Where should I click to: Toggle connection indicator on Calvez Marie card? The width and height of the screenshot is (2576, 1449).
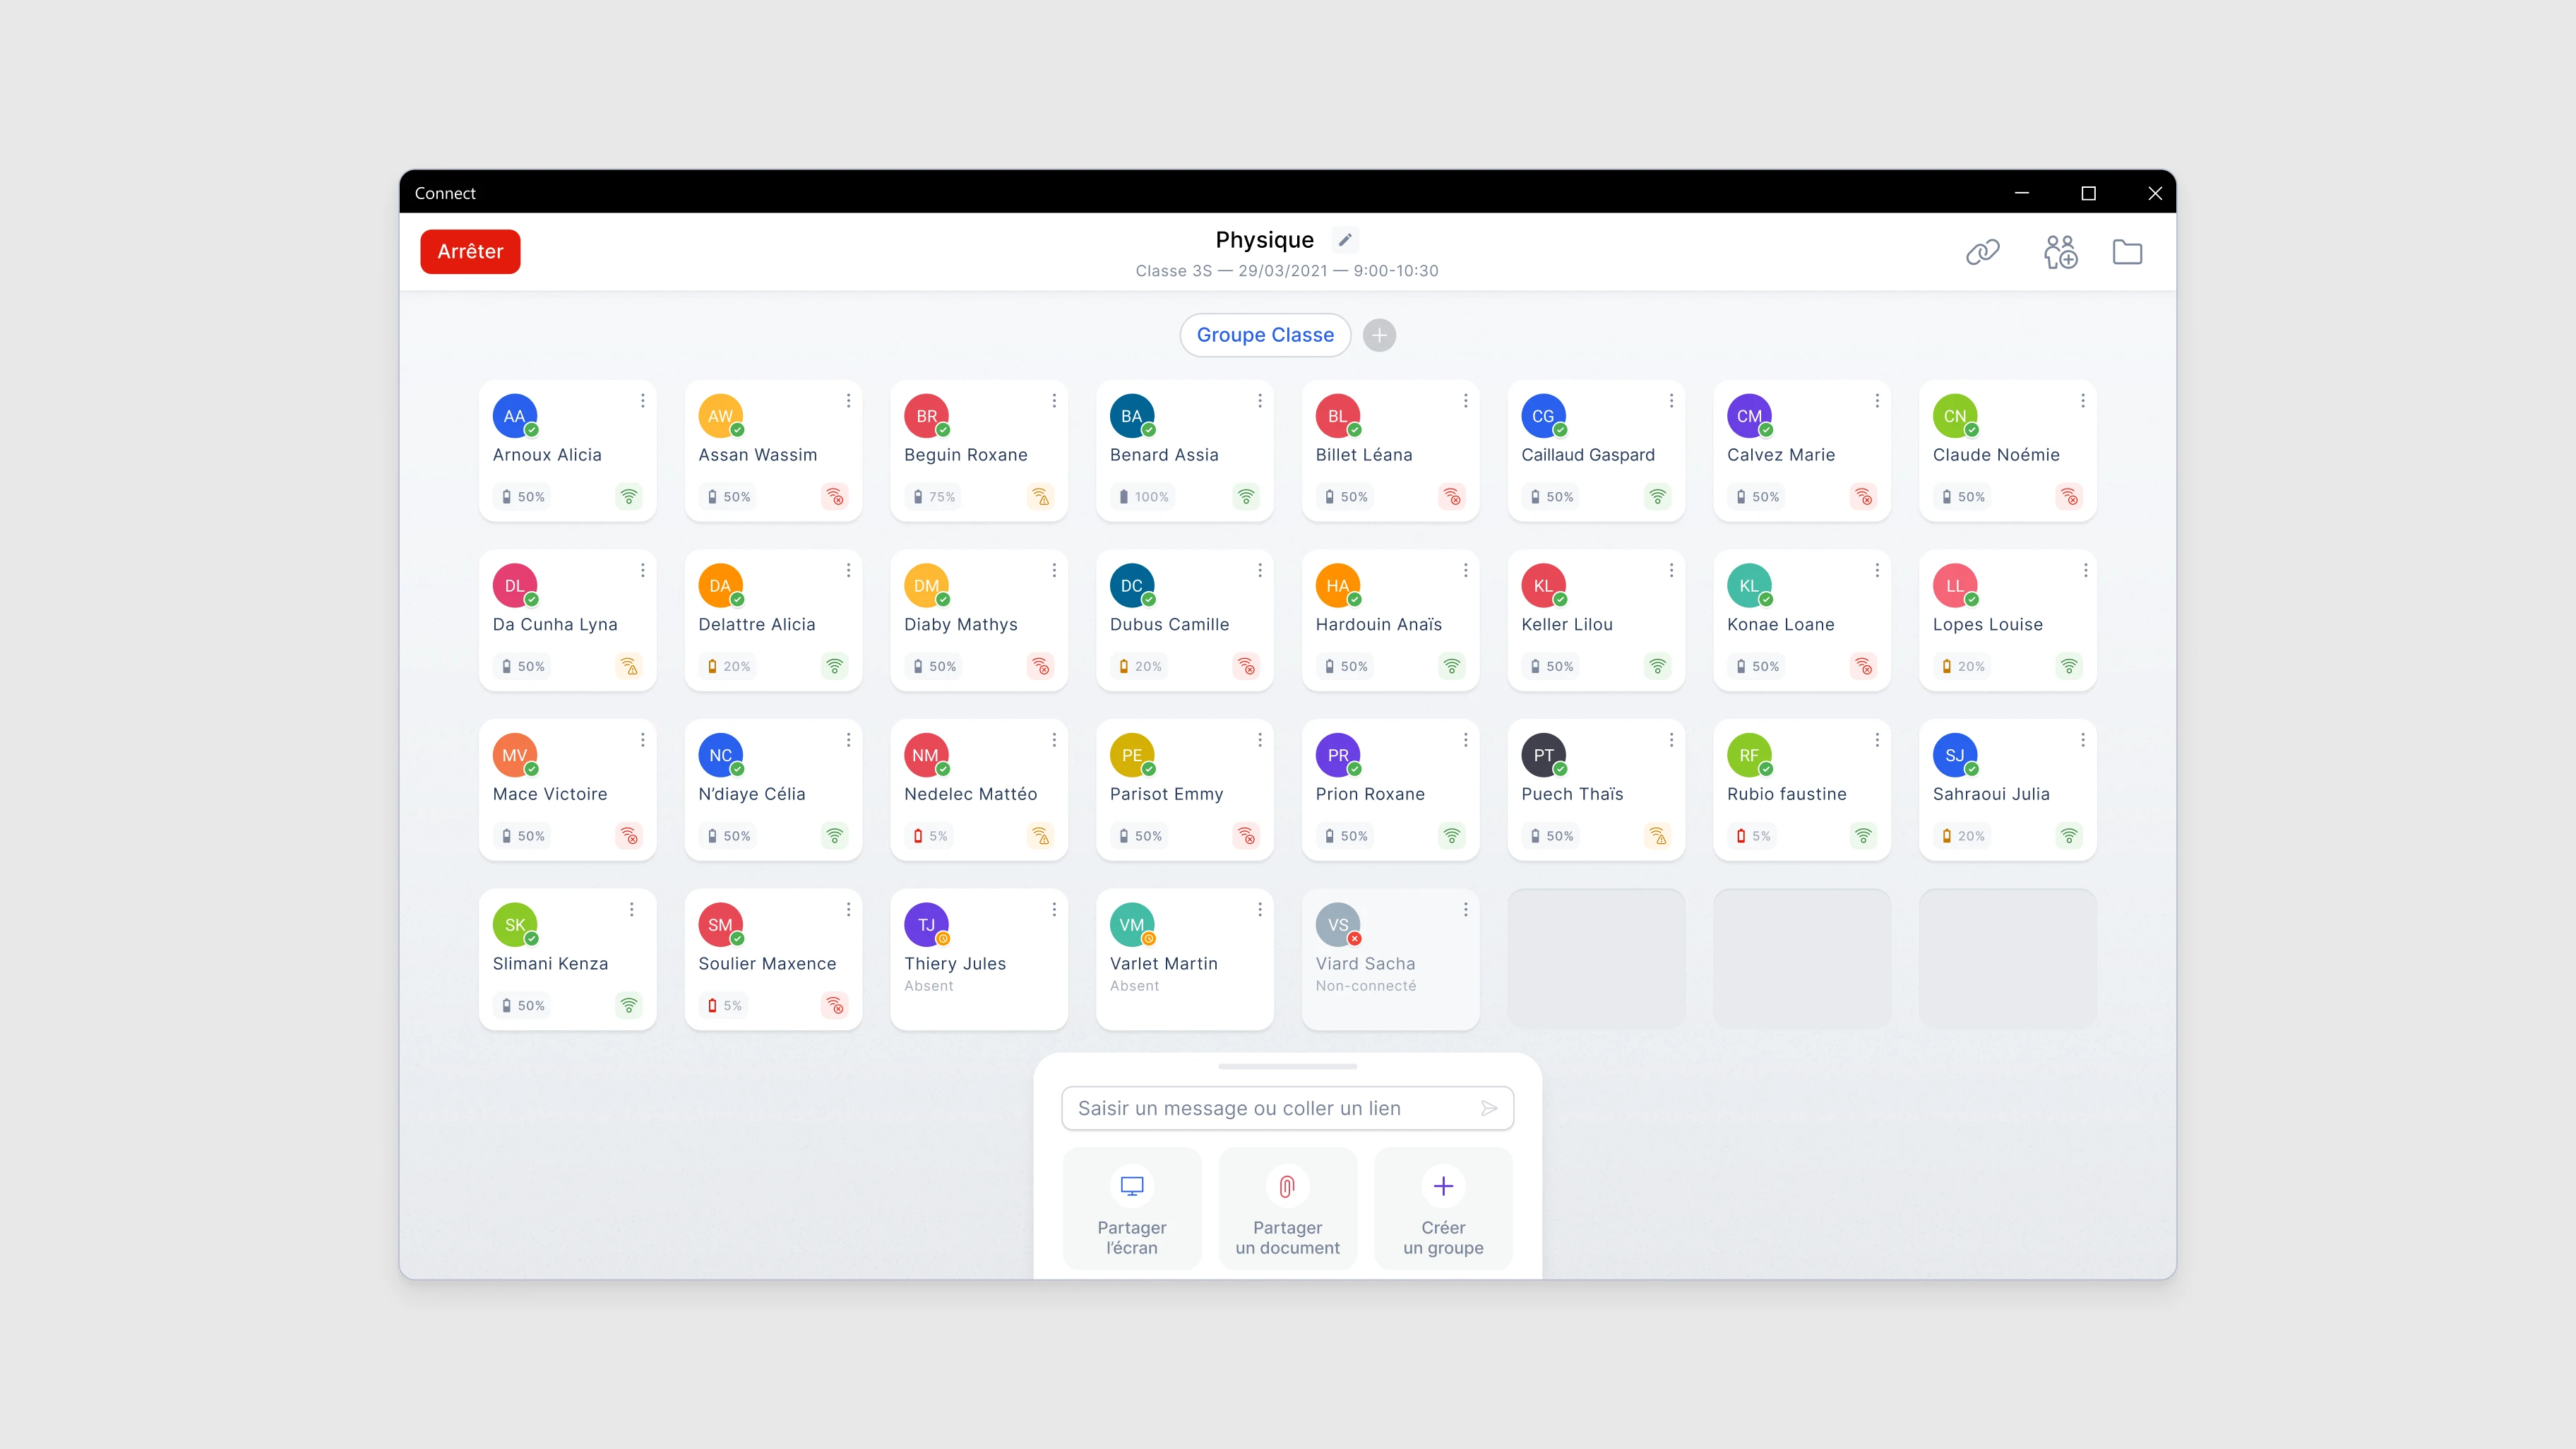click(x=1863, y=496)
